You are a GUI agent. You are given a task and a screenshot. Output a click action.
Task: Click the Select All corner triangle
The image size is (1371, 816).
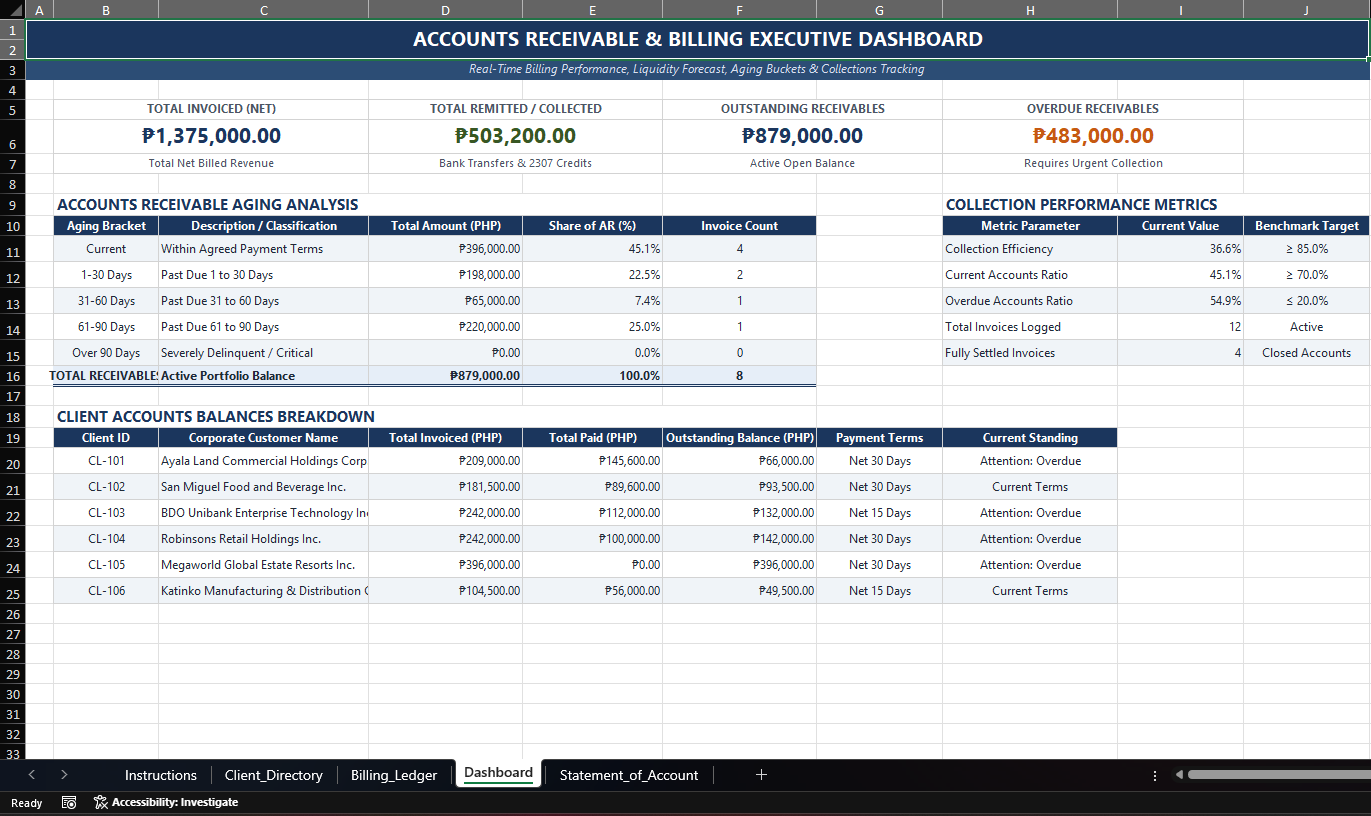(x=13, y=9)
